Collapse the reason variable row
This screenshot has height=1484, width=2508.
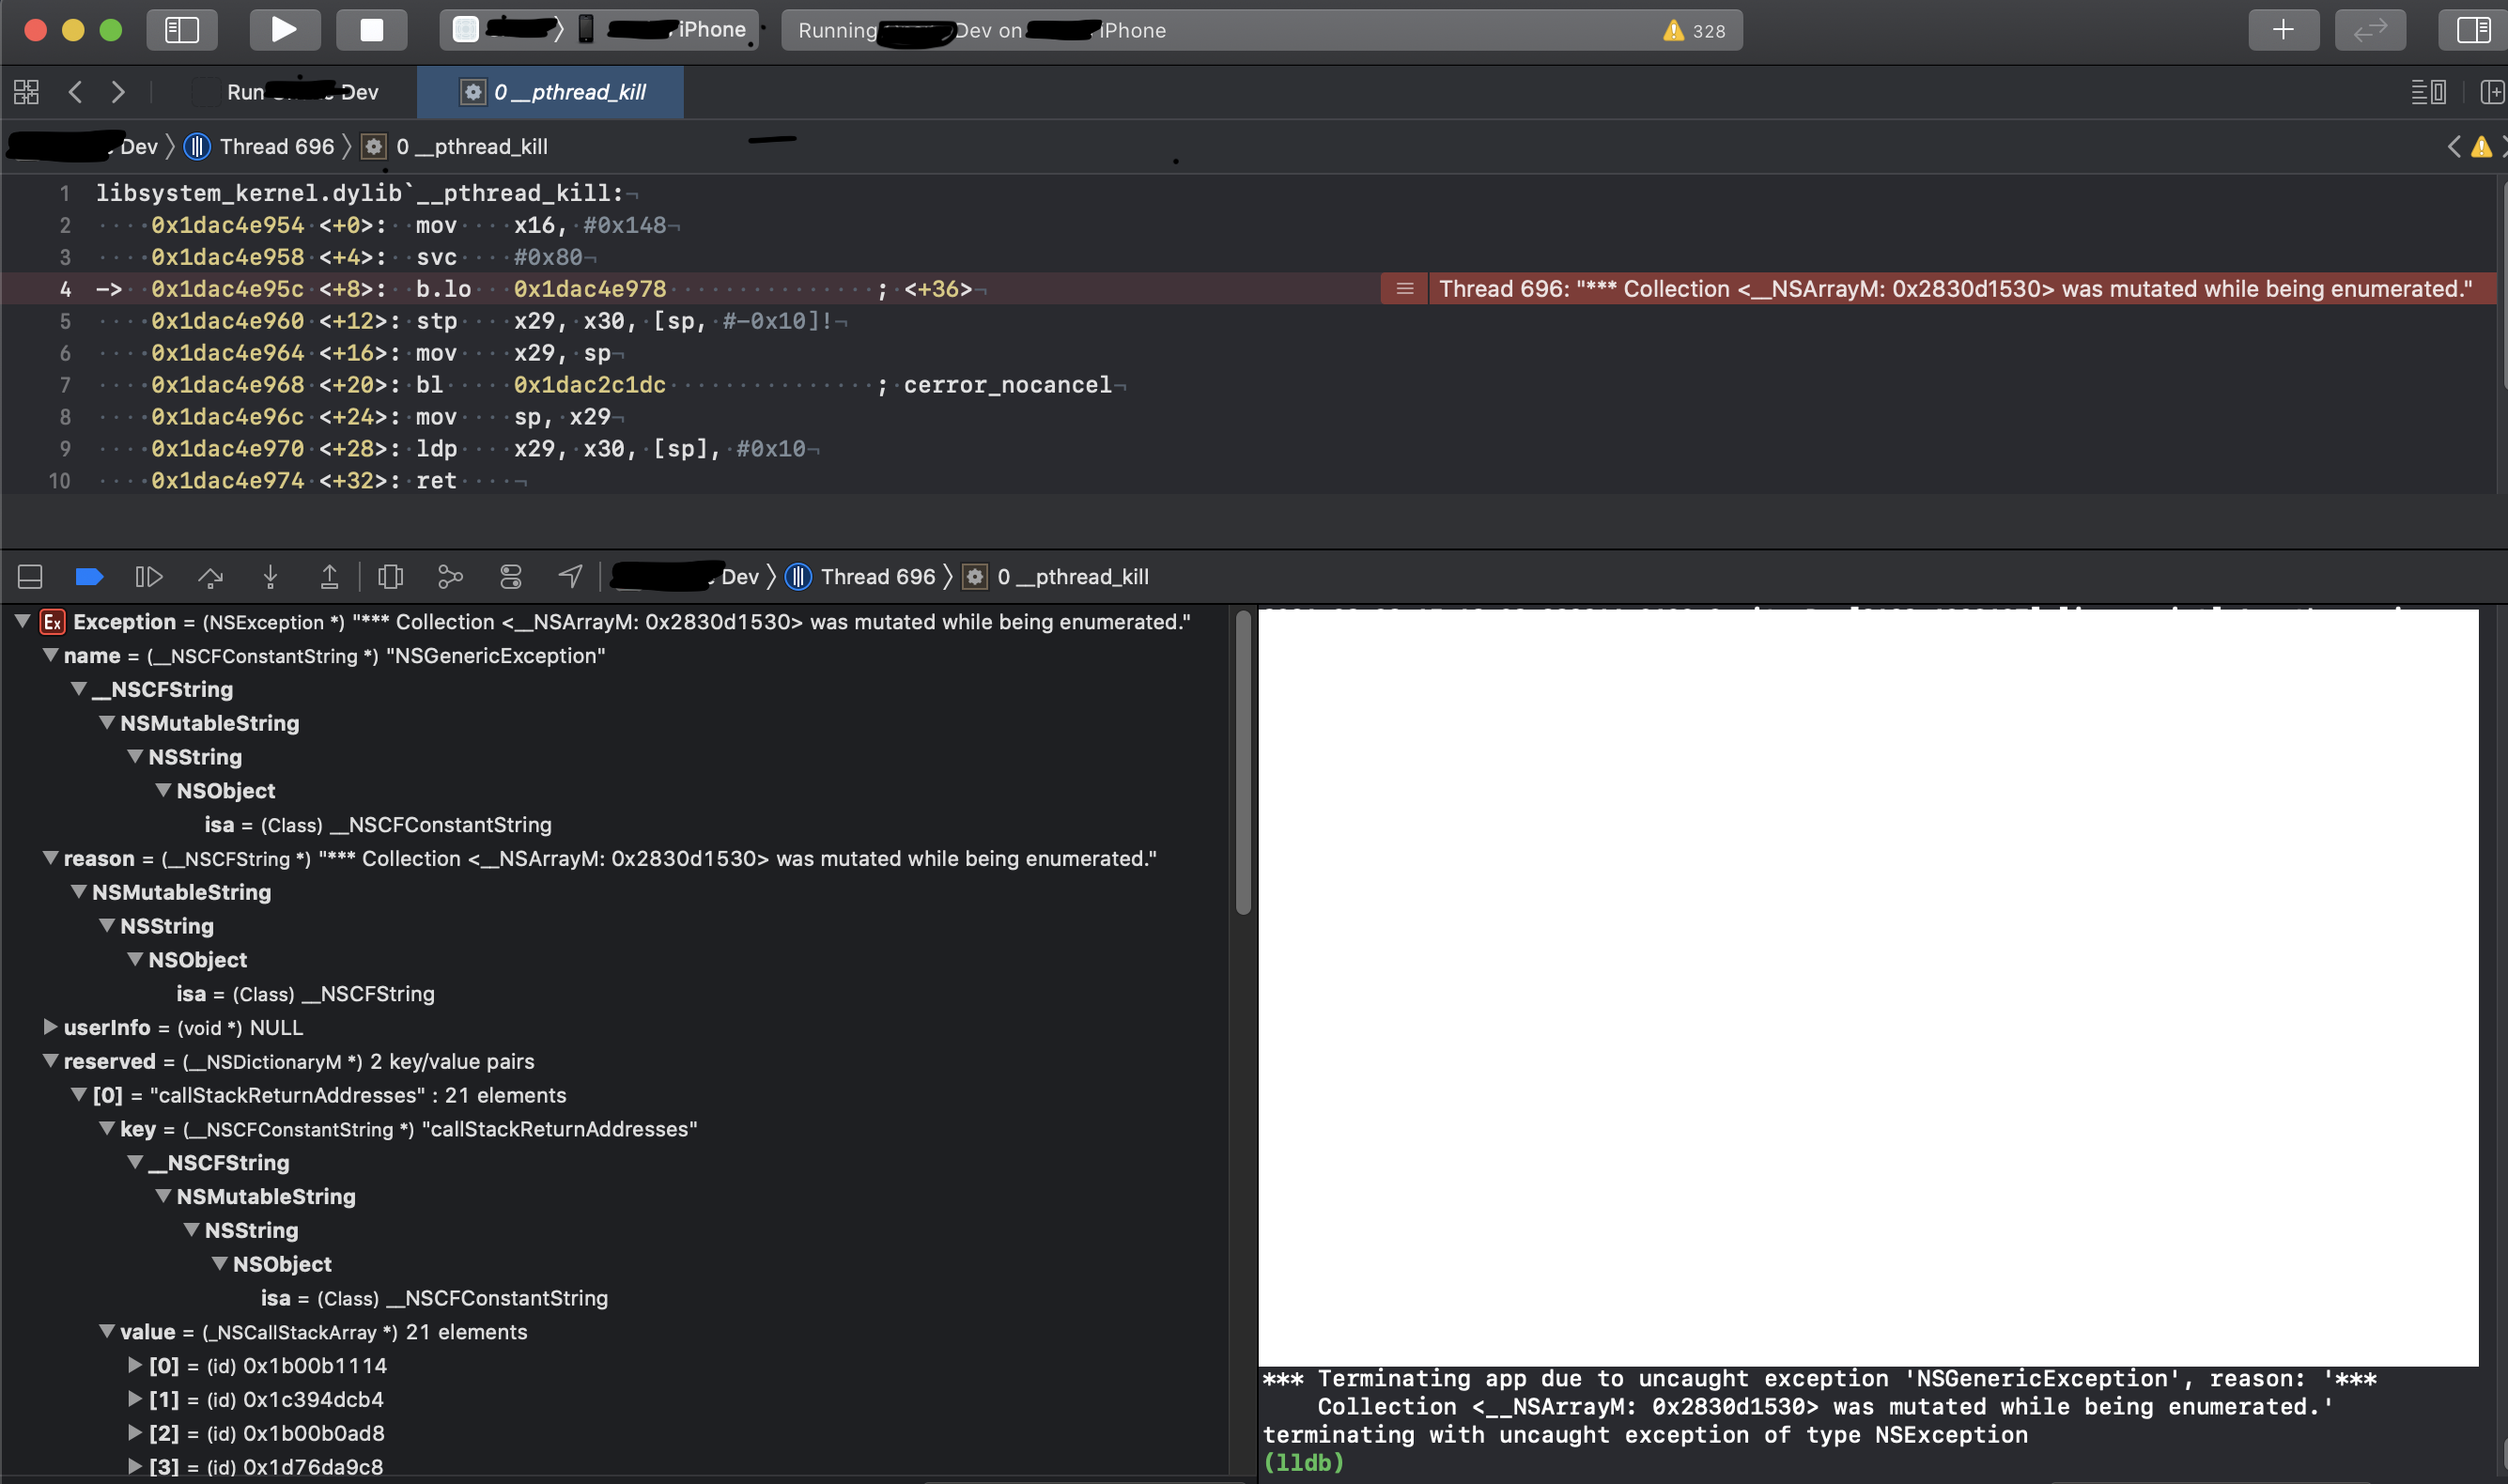click(50, 859)
